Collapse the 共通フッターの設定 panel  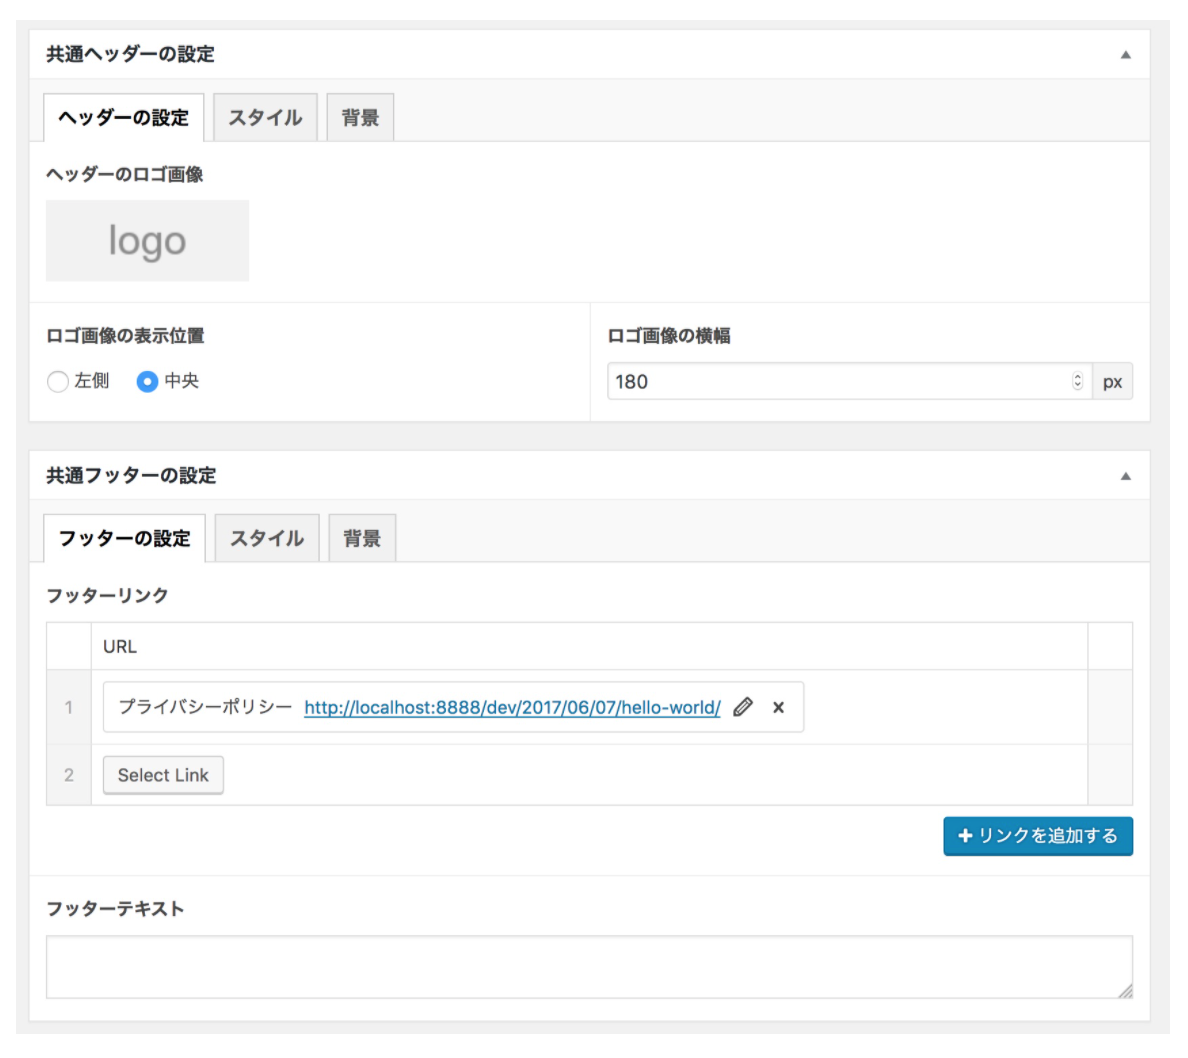(x=1125, y=476)
